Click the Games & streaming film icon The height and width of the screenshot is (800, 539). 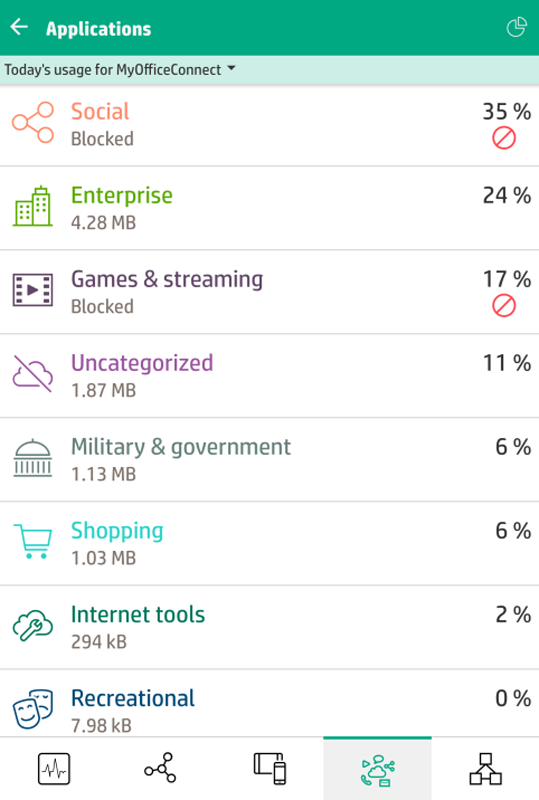(x=33, y=290)
